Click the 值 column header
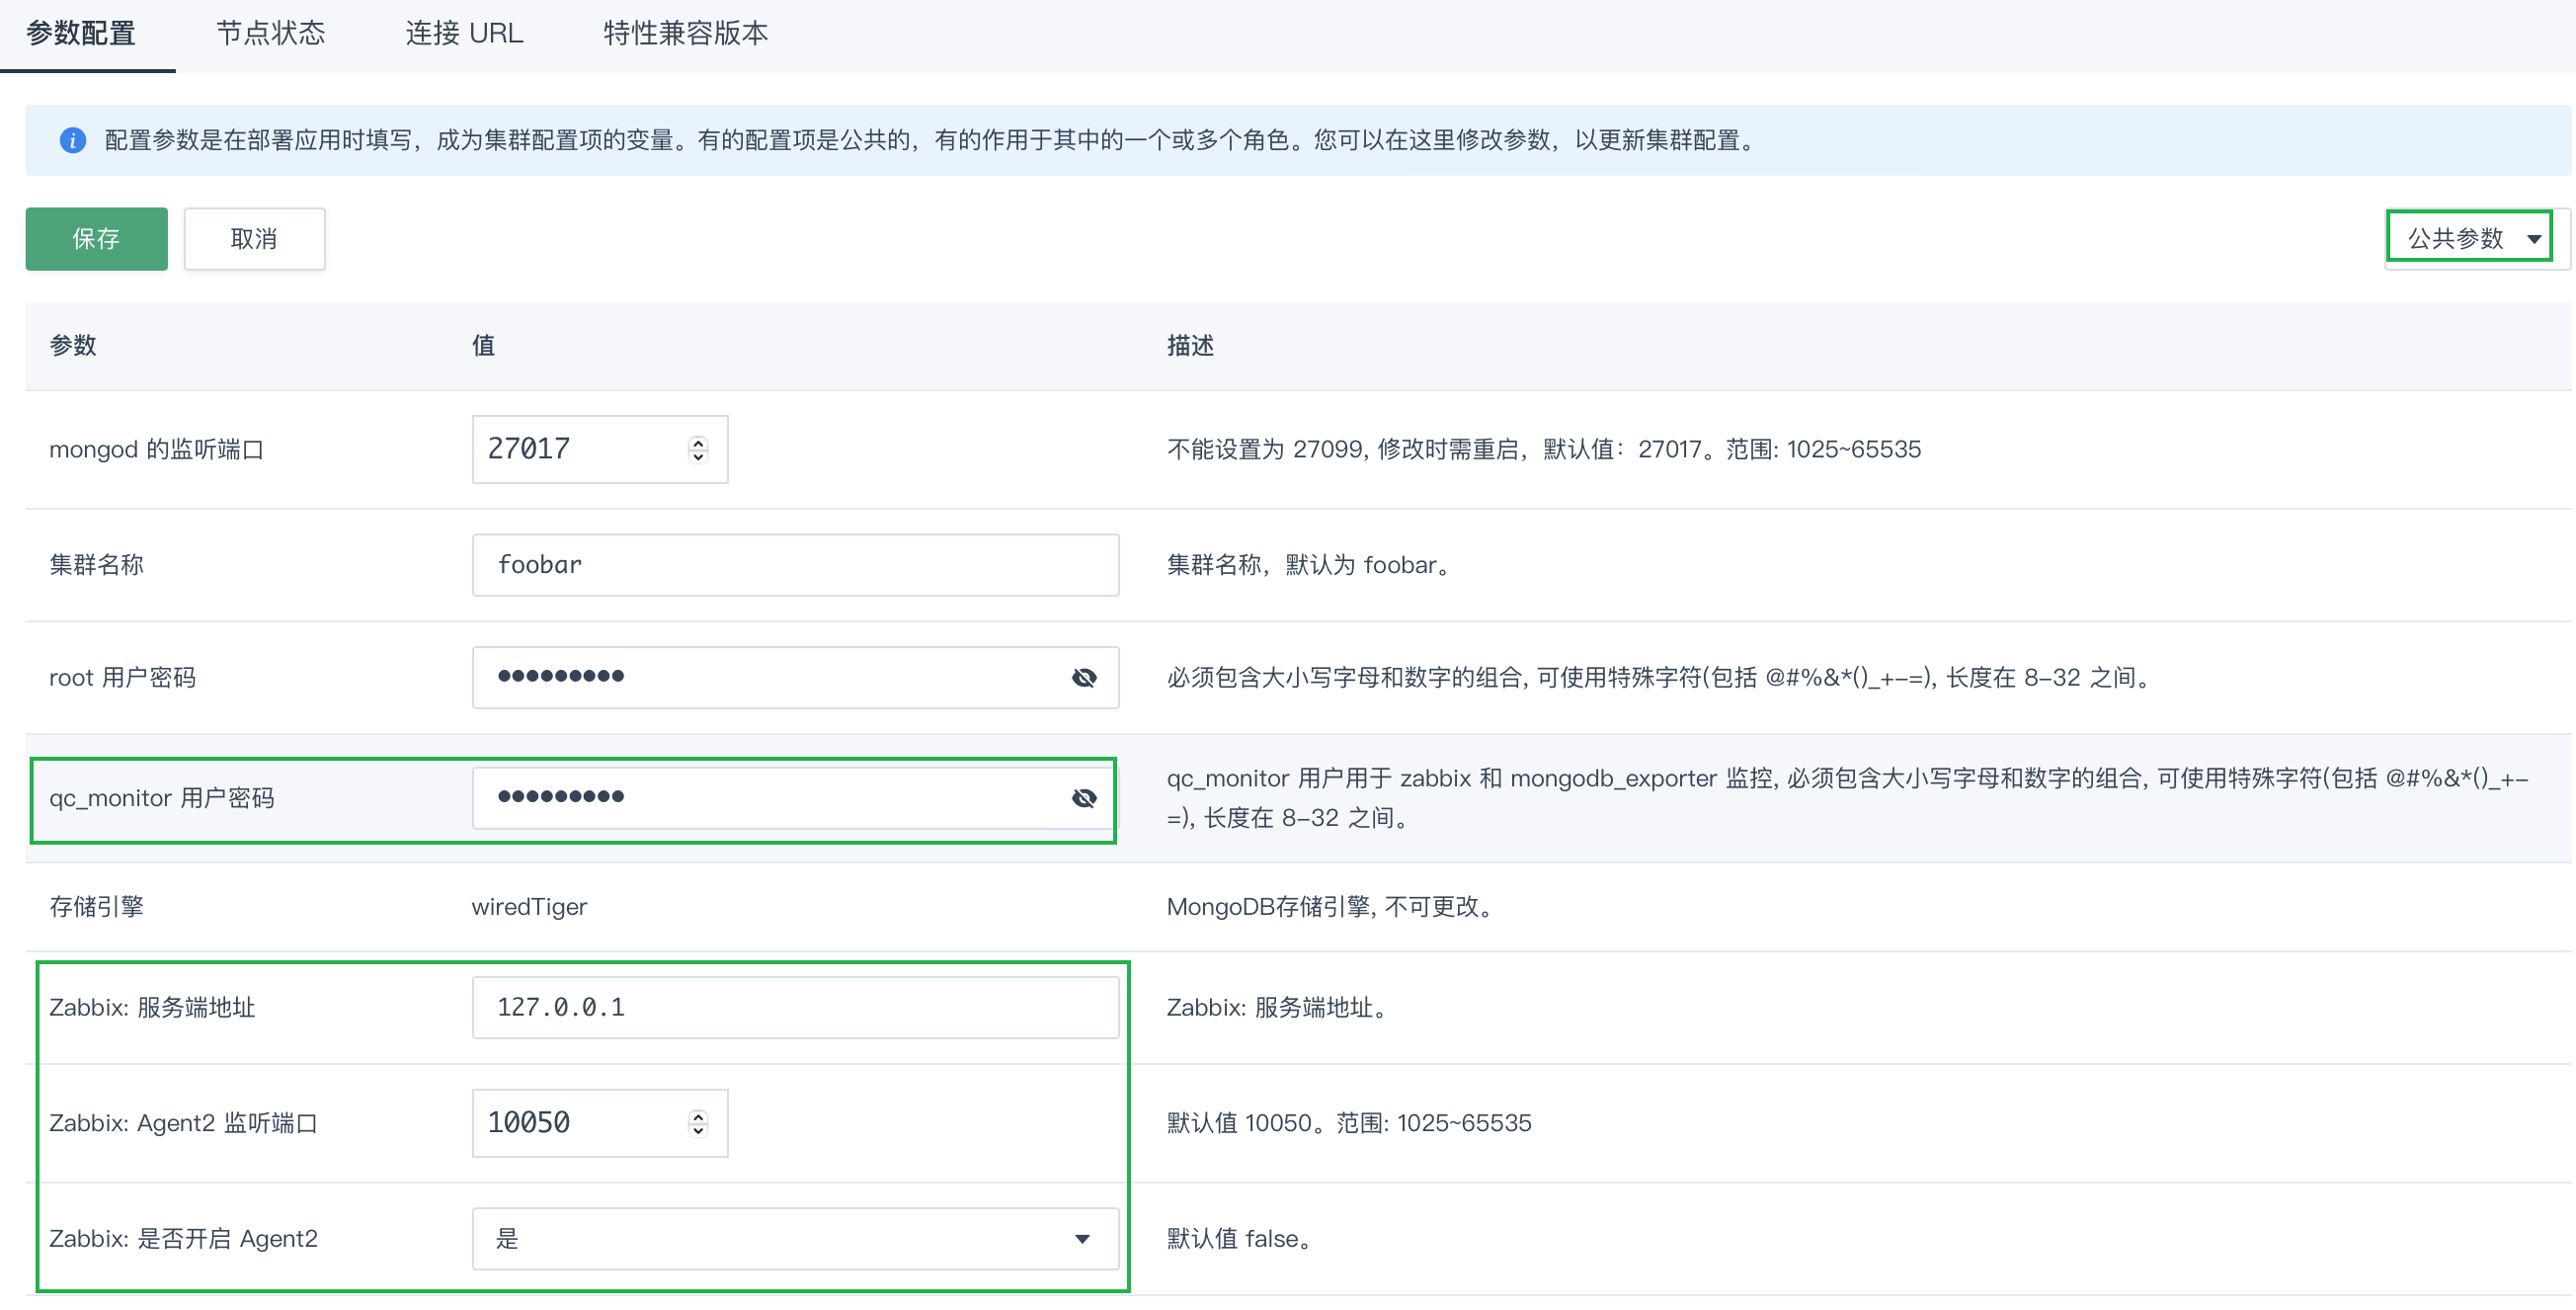 [483, 346]
